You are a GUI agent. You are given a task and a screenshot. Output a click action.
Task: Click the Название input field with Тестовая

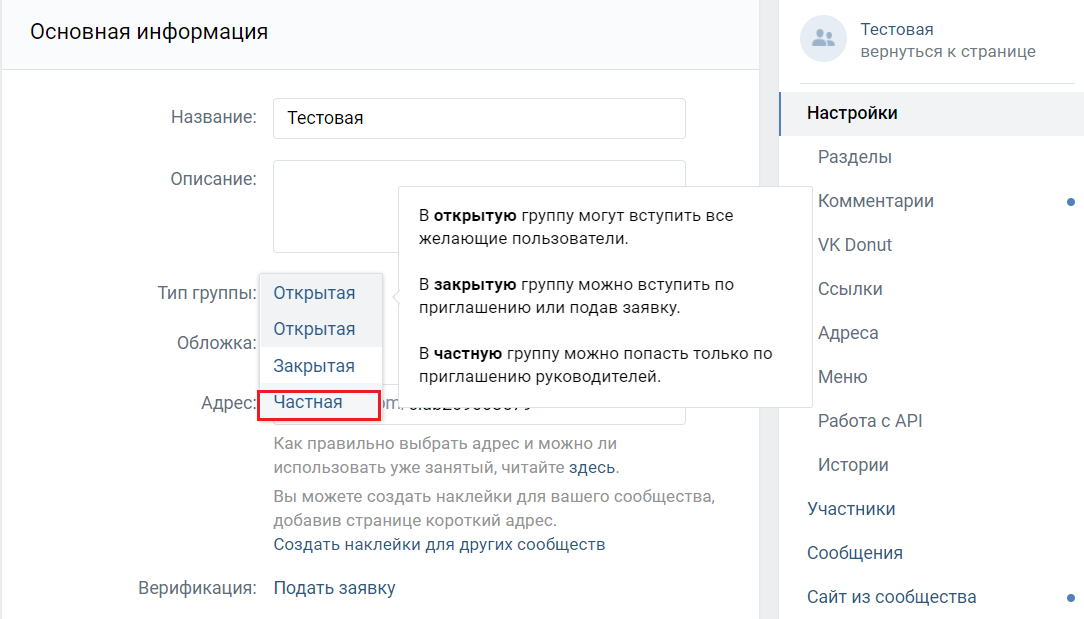click(479, 118)
